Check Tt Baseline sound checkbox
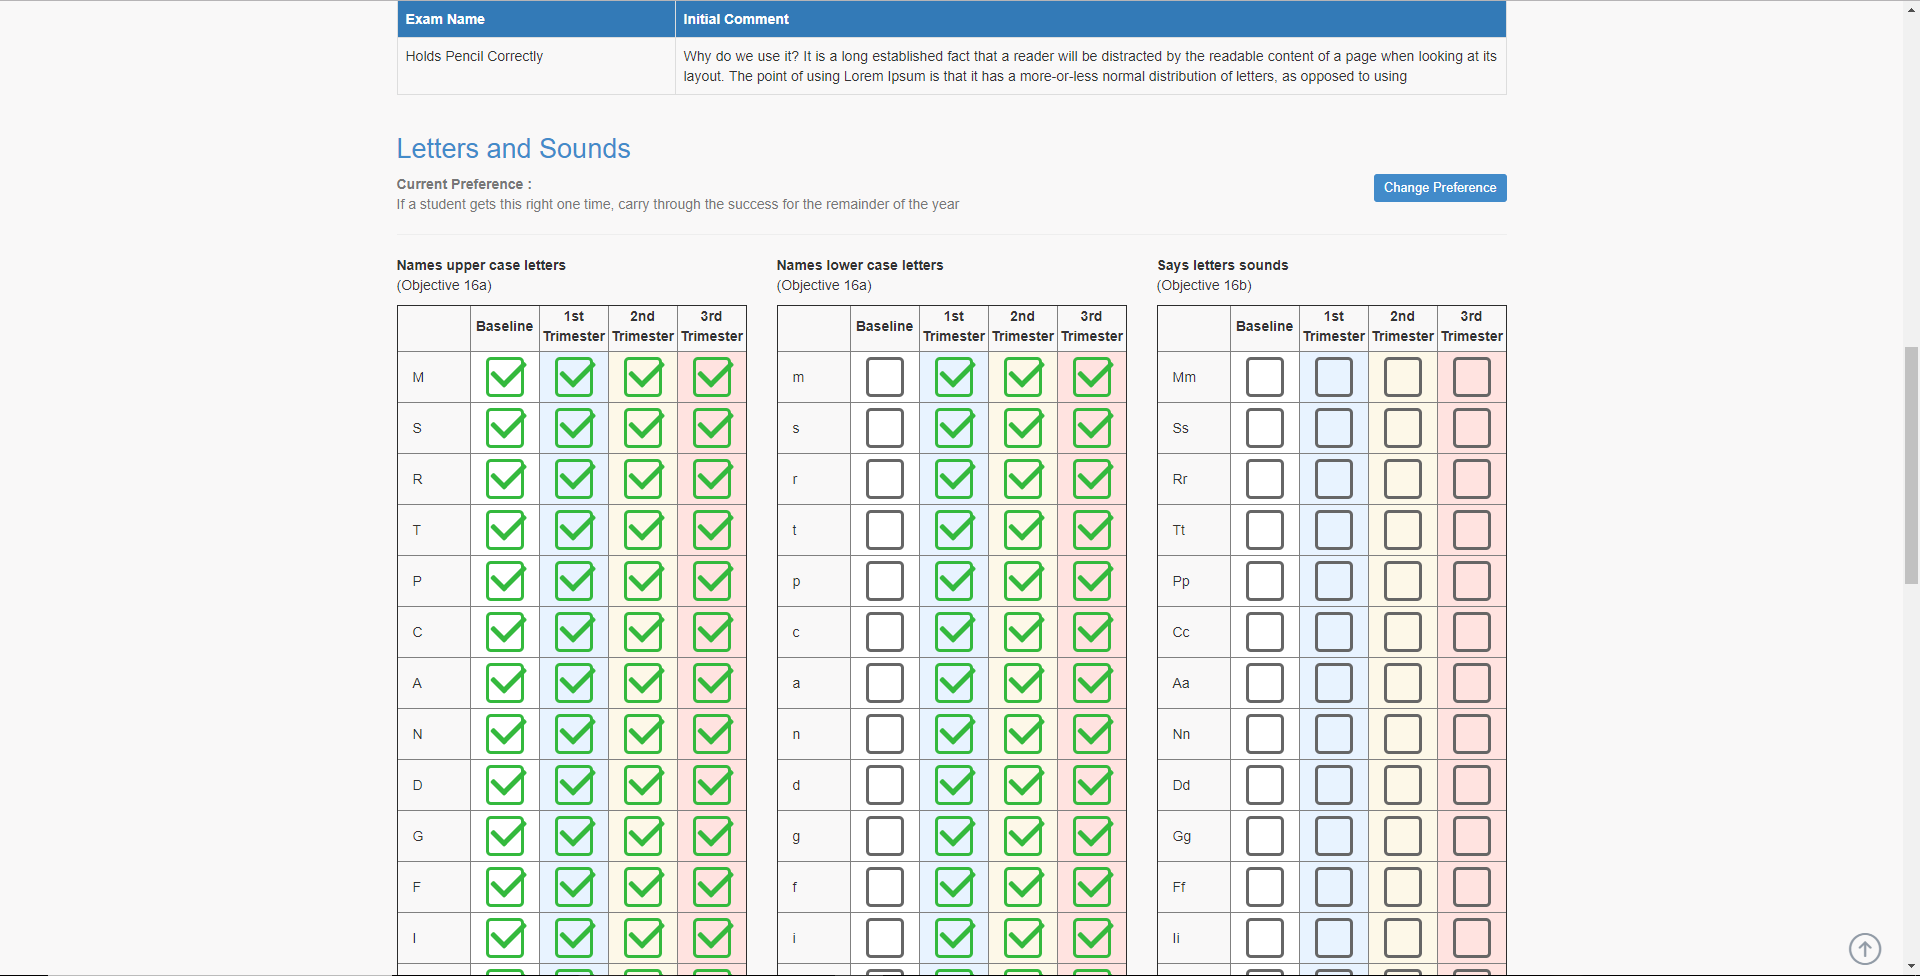The height and width of the screenshot is (976, 1920). [x=1264, y=530]
